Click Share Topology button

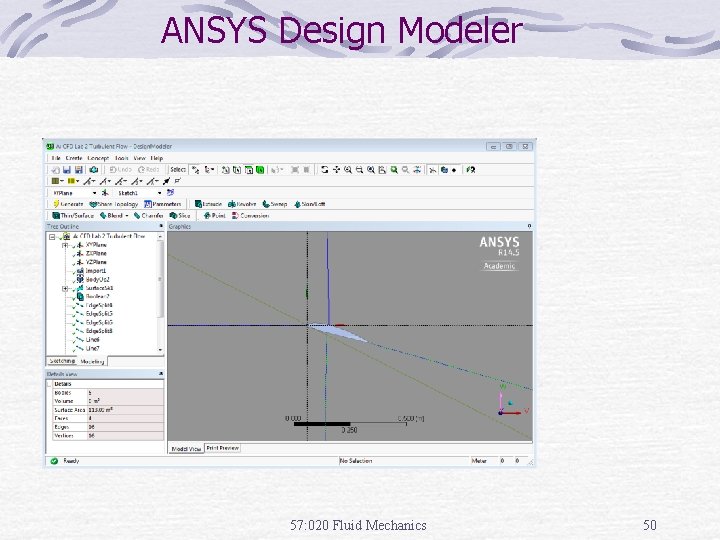coord(113,204)
